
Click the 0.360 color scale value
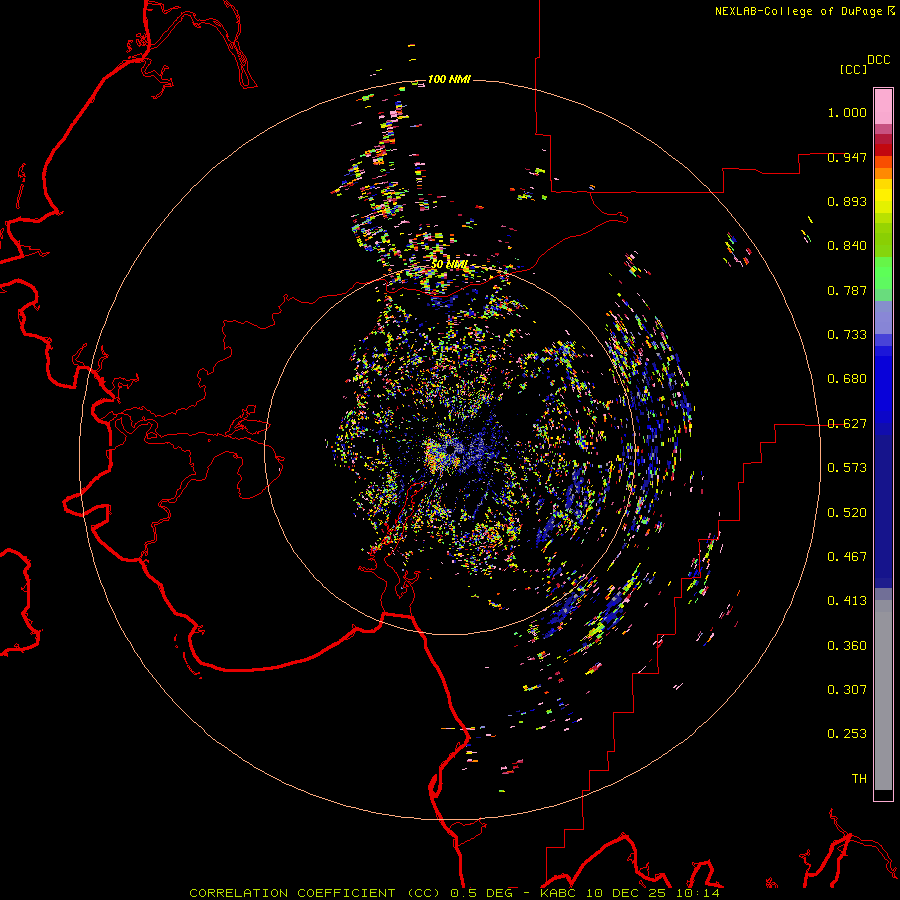click(x=847, y=646)
